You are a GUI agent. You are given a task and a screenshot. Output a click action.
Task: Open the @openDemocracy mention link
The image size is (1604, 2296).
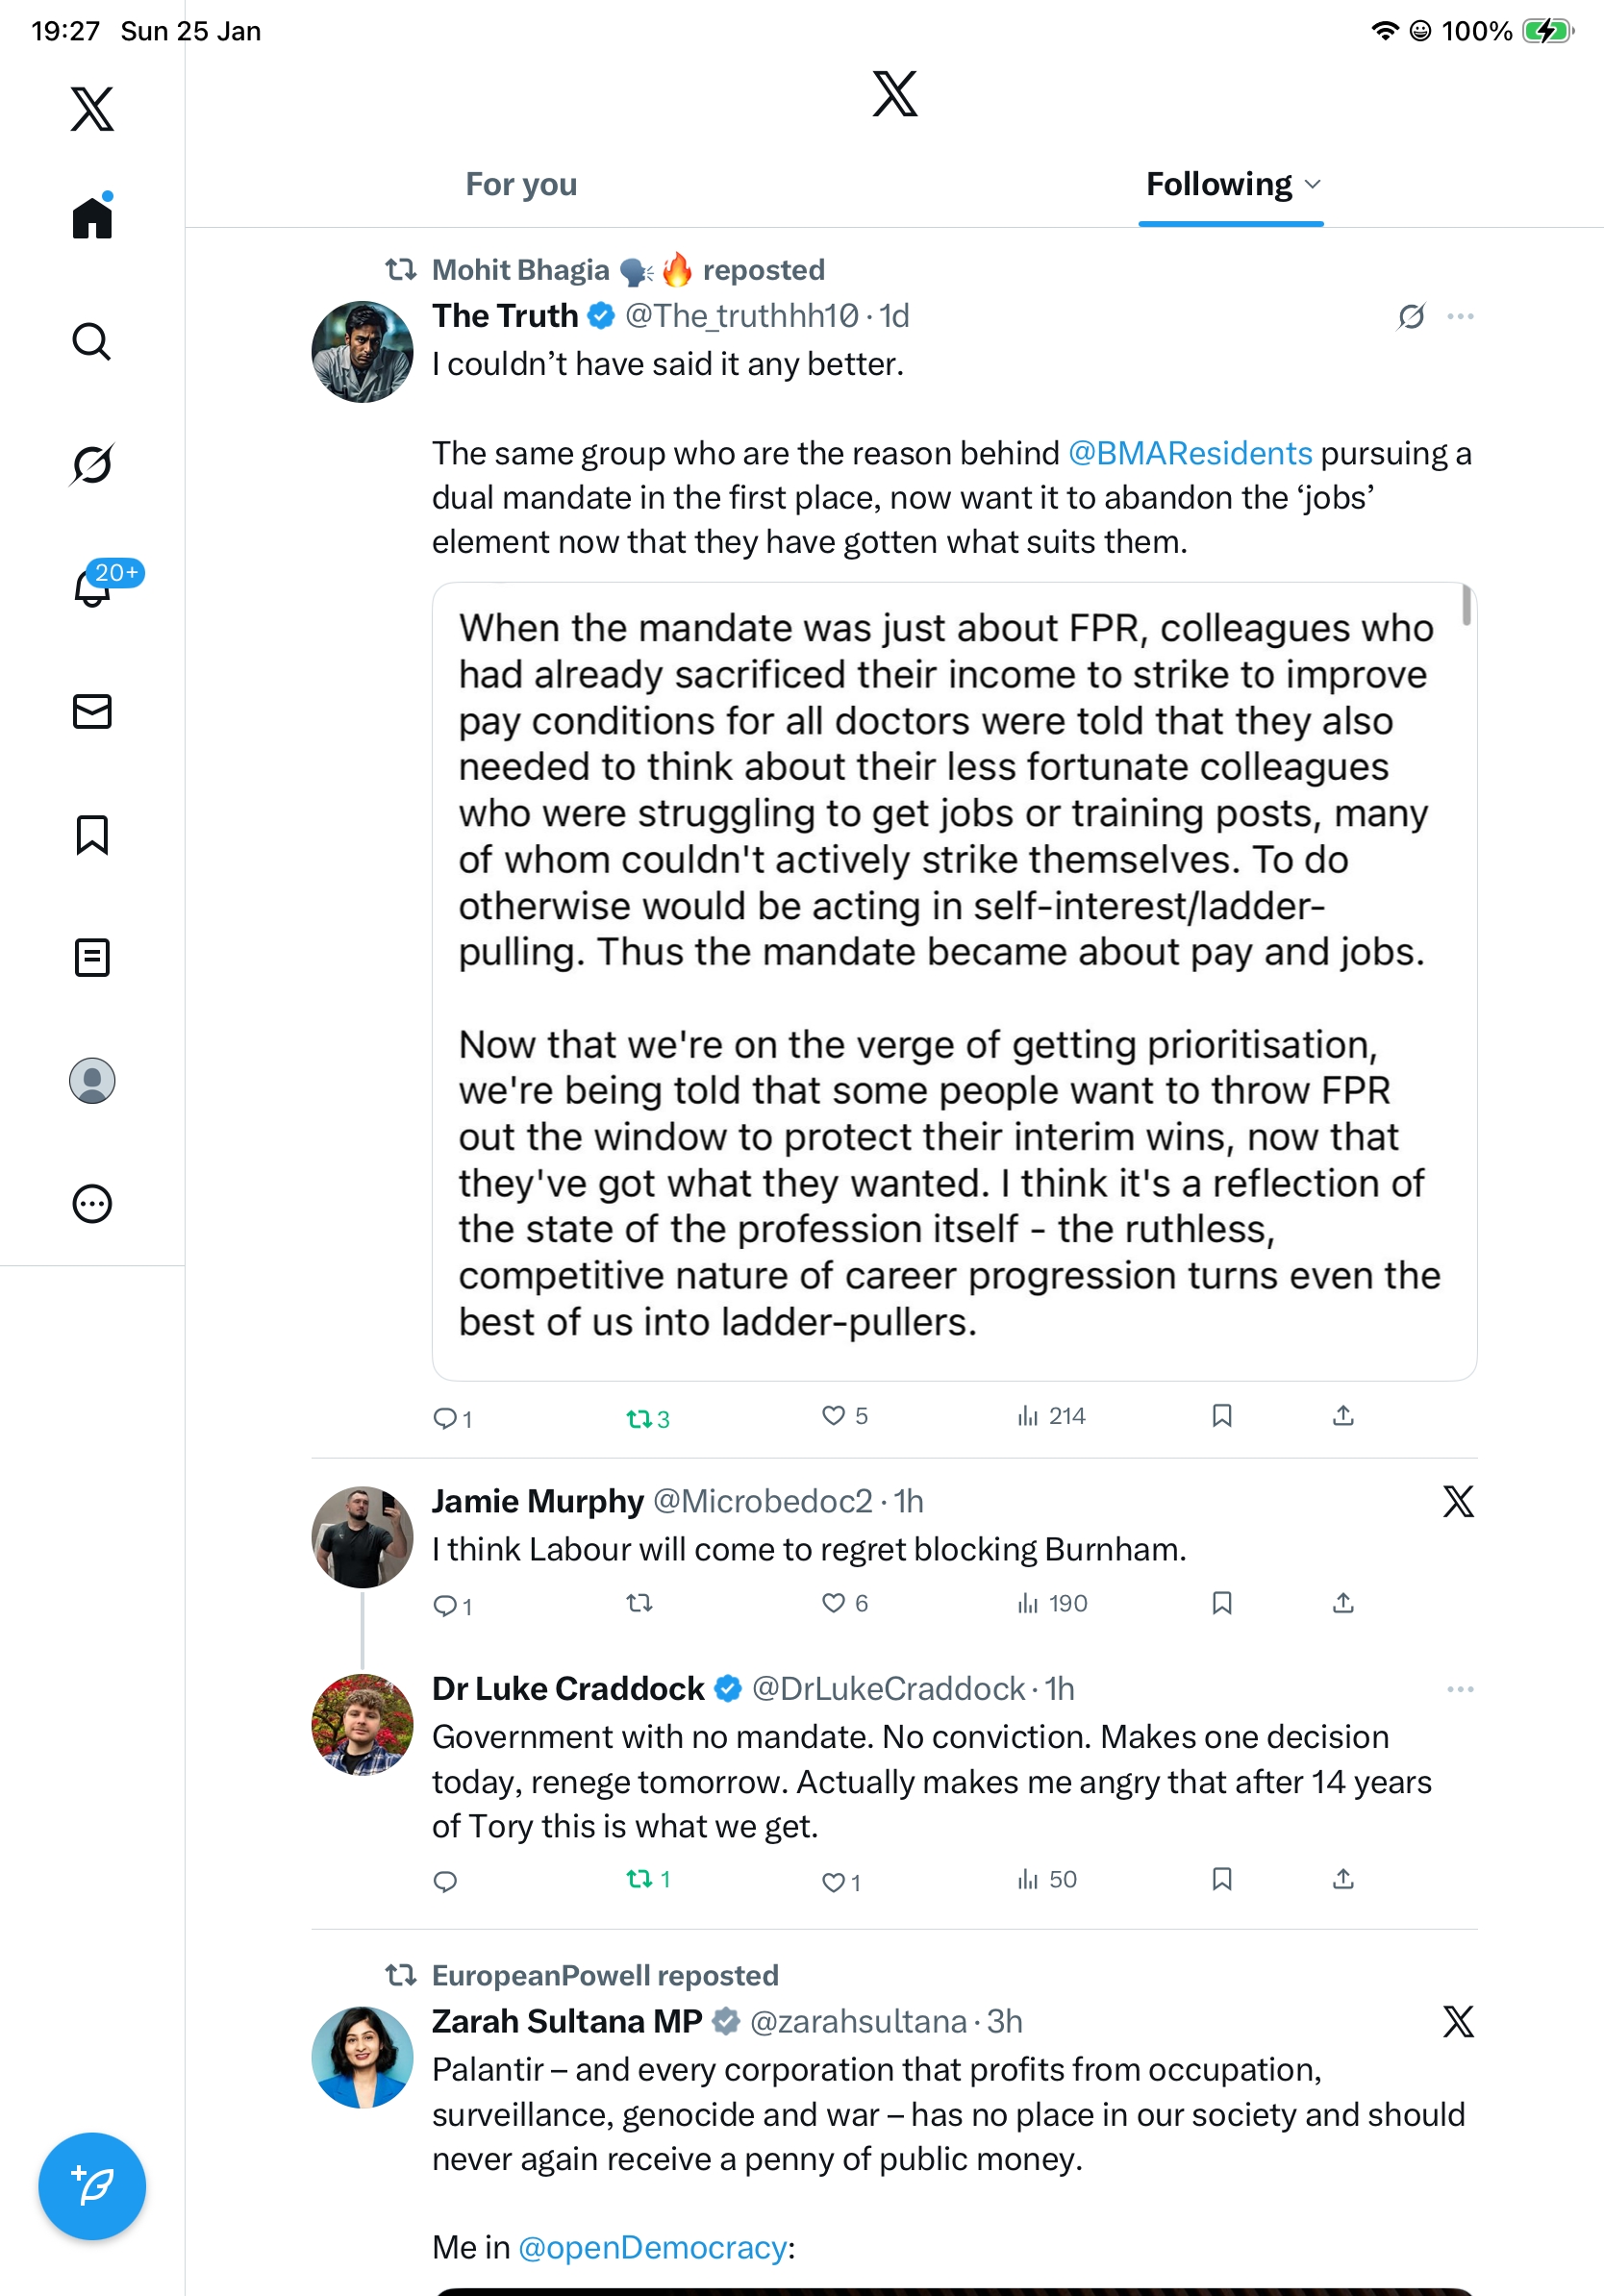(x=652, y=2247)
